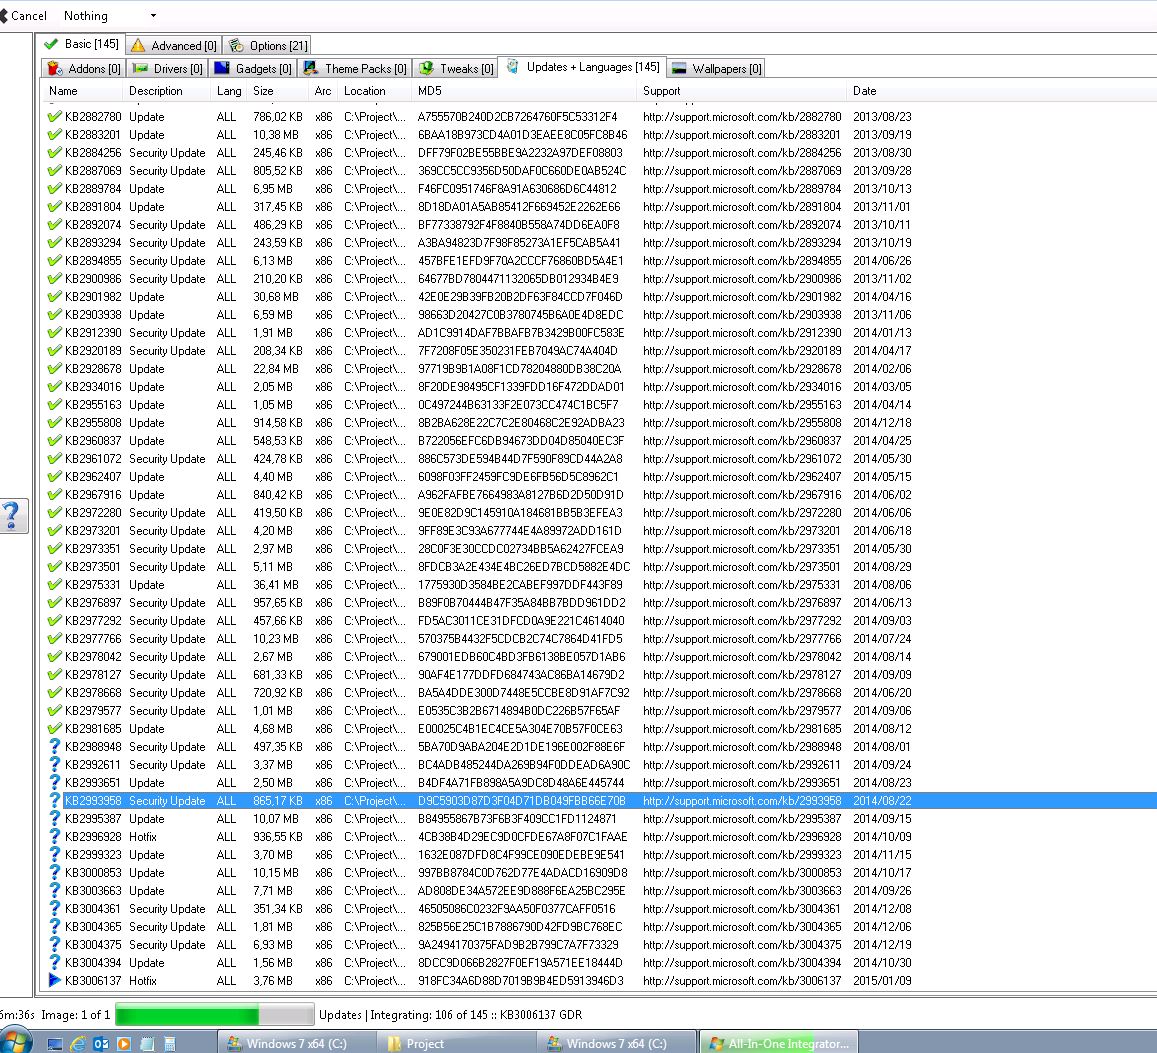Click the question mark icon beside KB2996928
The height and width of the screenshot is (1053, 1157).
54,837
